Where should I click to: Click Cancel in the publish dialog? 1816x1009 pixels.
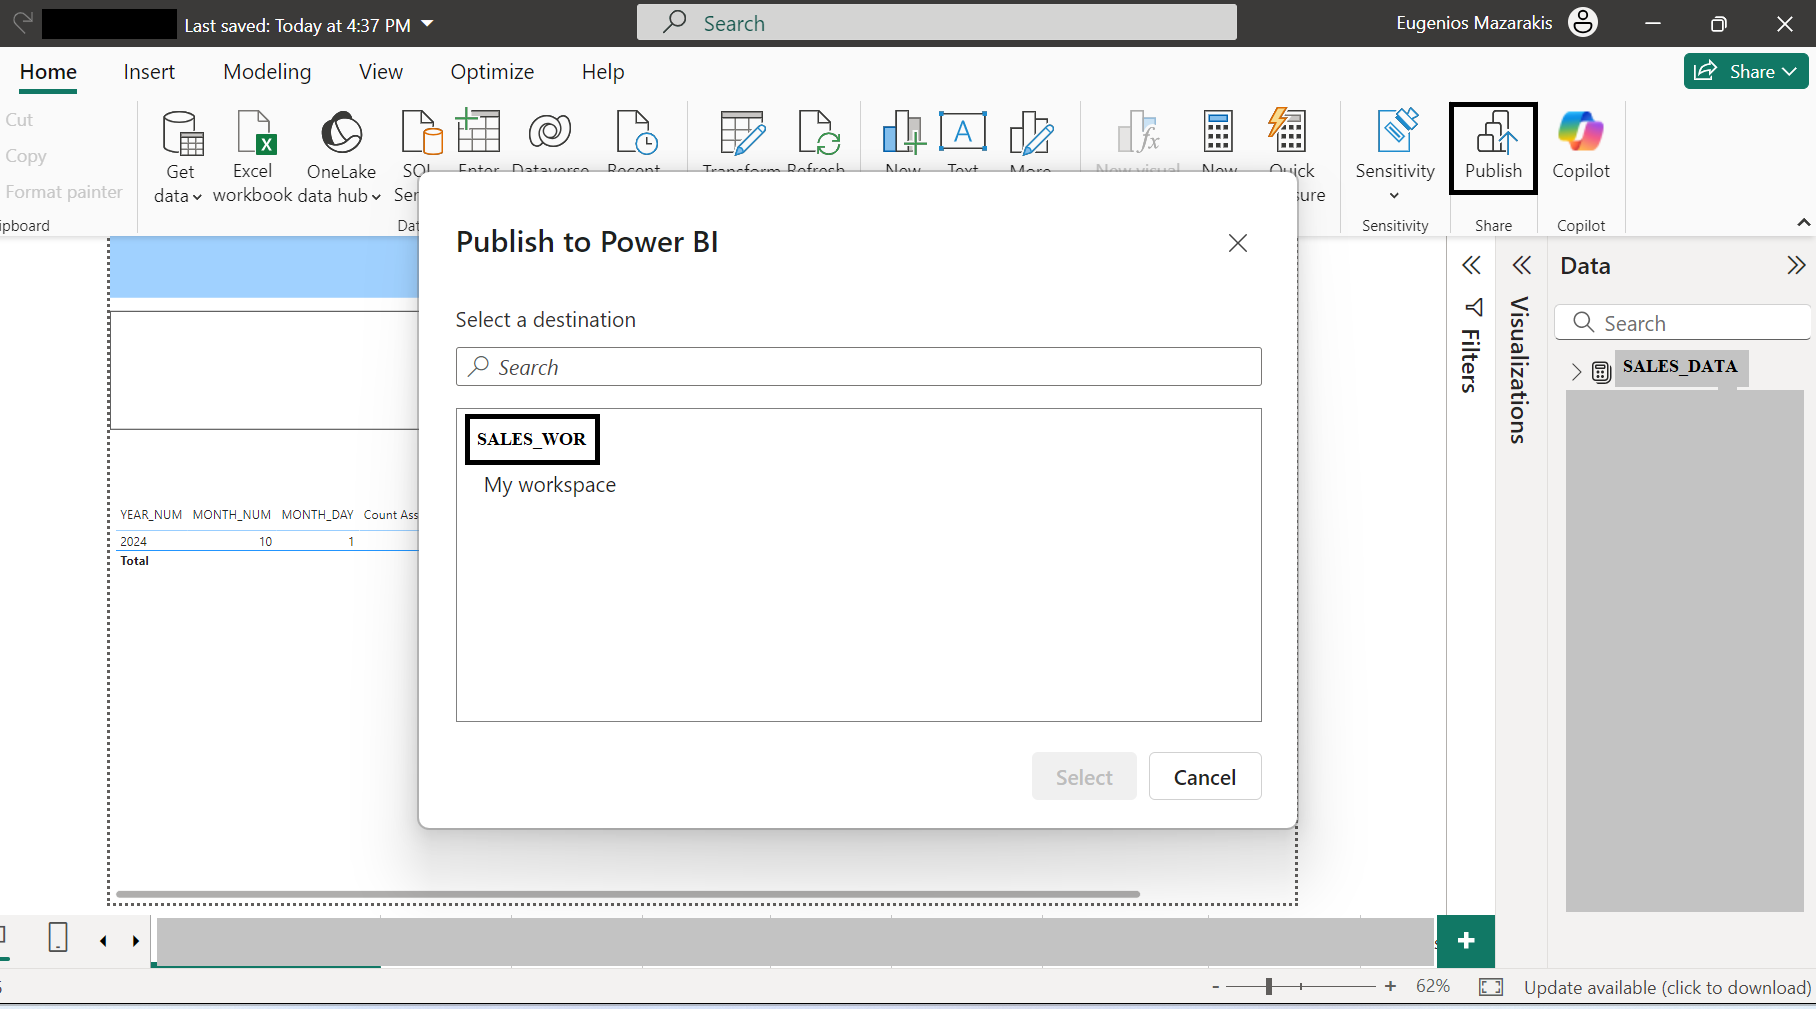coord(1205,777)
